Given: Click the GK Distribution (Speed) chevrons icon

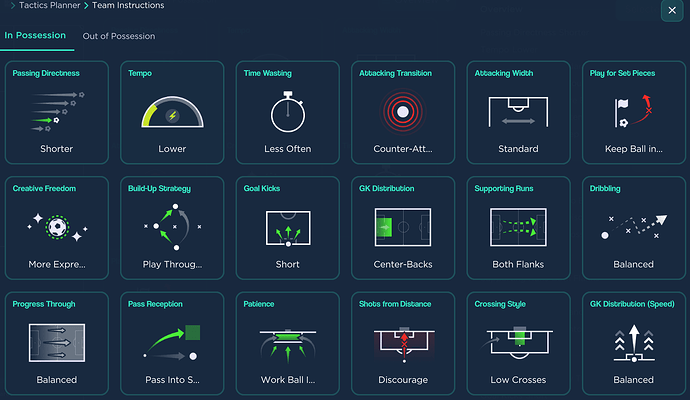Looking at the screenshot, I should point(634,343).
